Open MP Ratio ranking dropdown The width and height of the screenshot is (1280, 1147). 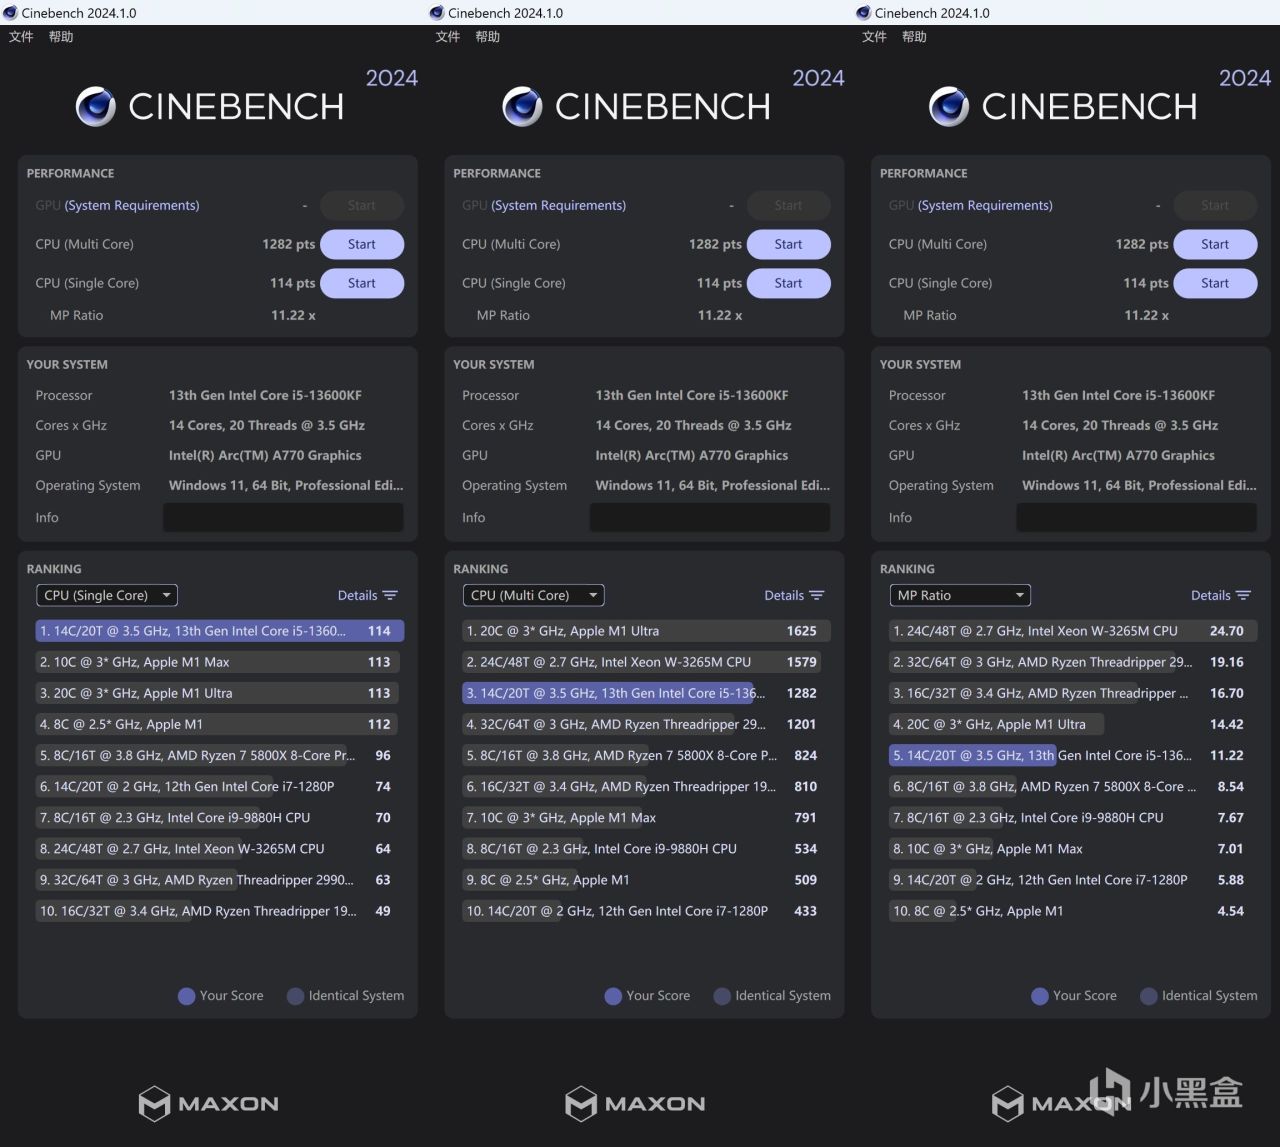pos(960,595)
